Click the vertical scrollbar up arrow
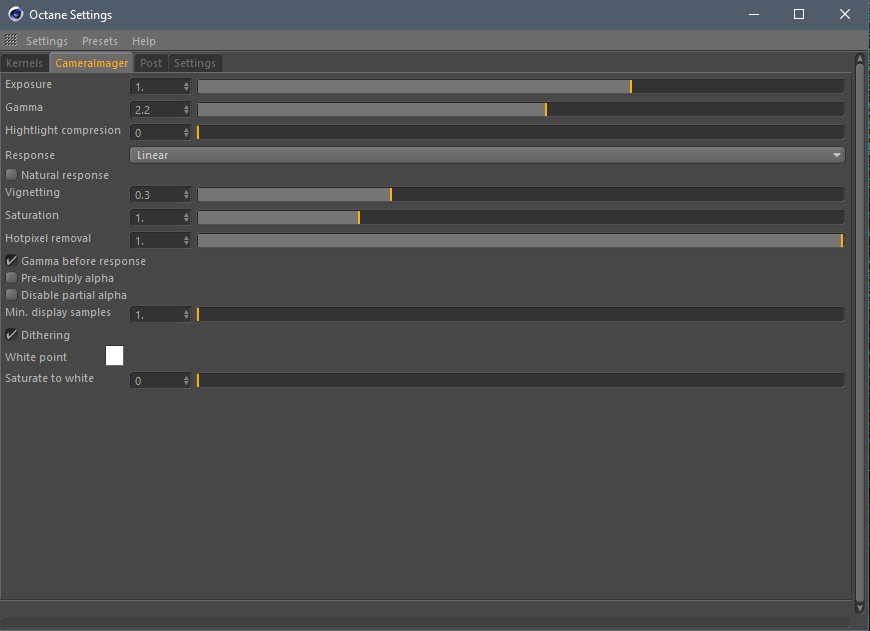The width and height of the screenshot is (870, 631). 860,58
